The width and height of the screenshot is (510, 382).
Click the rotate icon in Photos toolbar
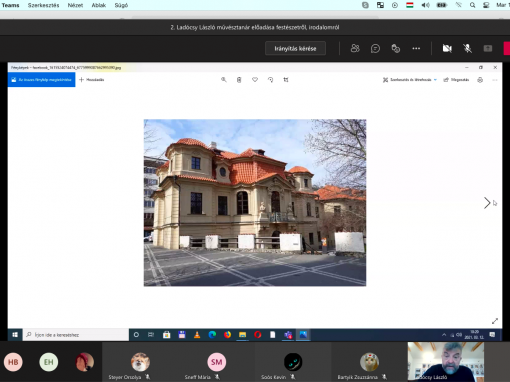point(270,80)
